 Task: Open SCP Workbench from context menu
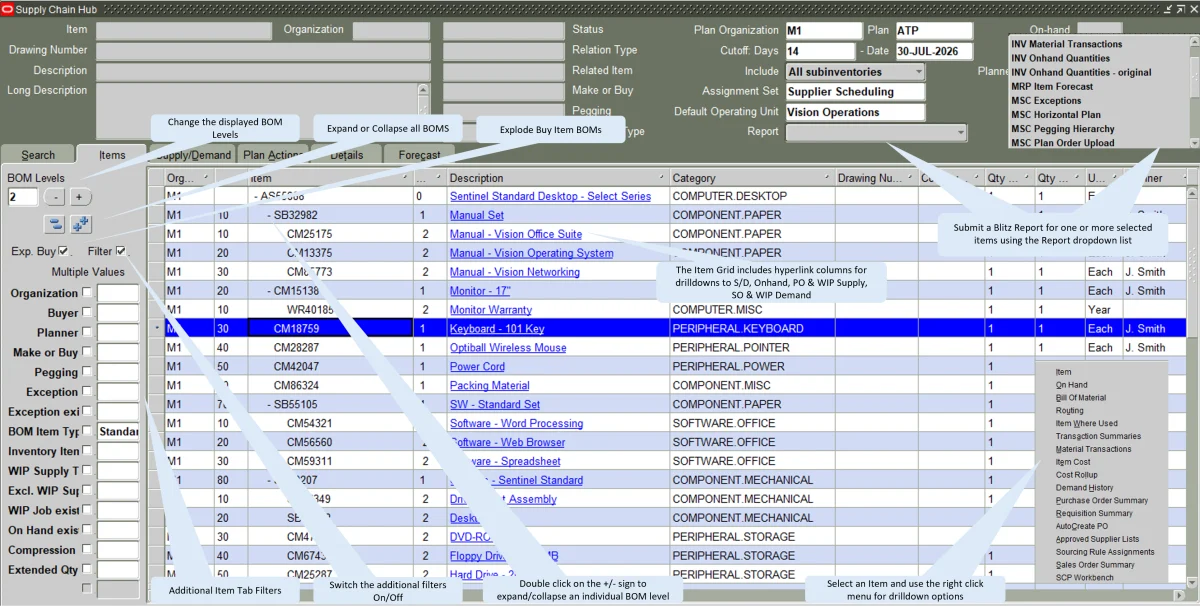[1084, 578]
